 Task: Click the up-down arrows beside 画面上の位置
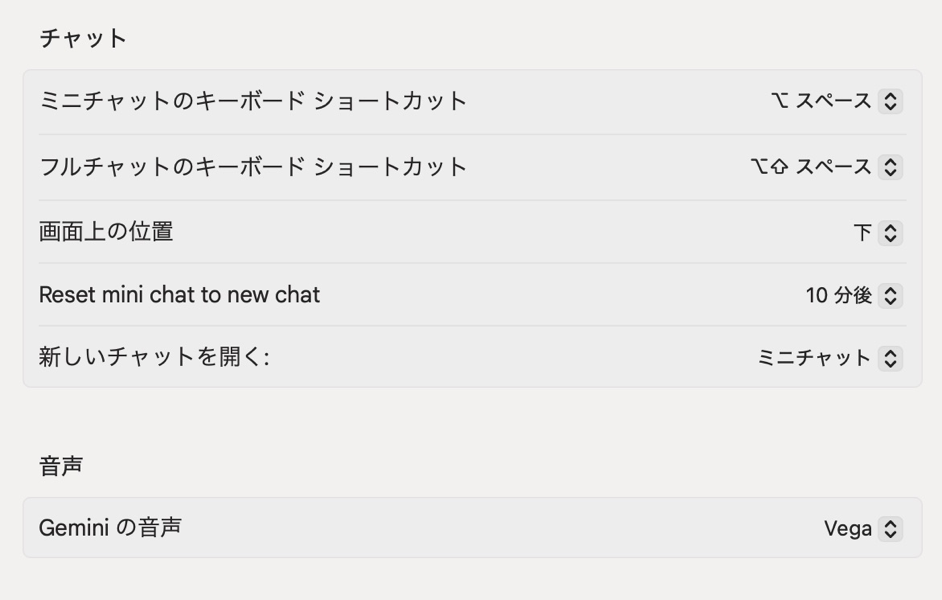[890, 233]
